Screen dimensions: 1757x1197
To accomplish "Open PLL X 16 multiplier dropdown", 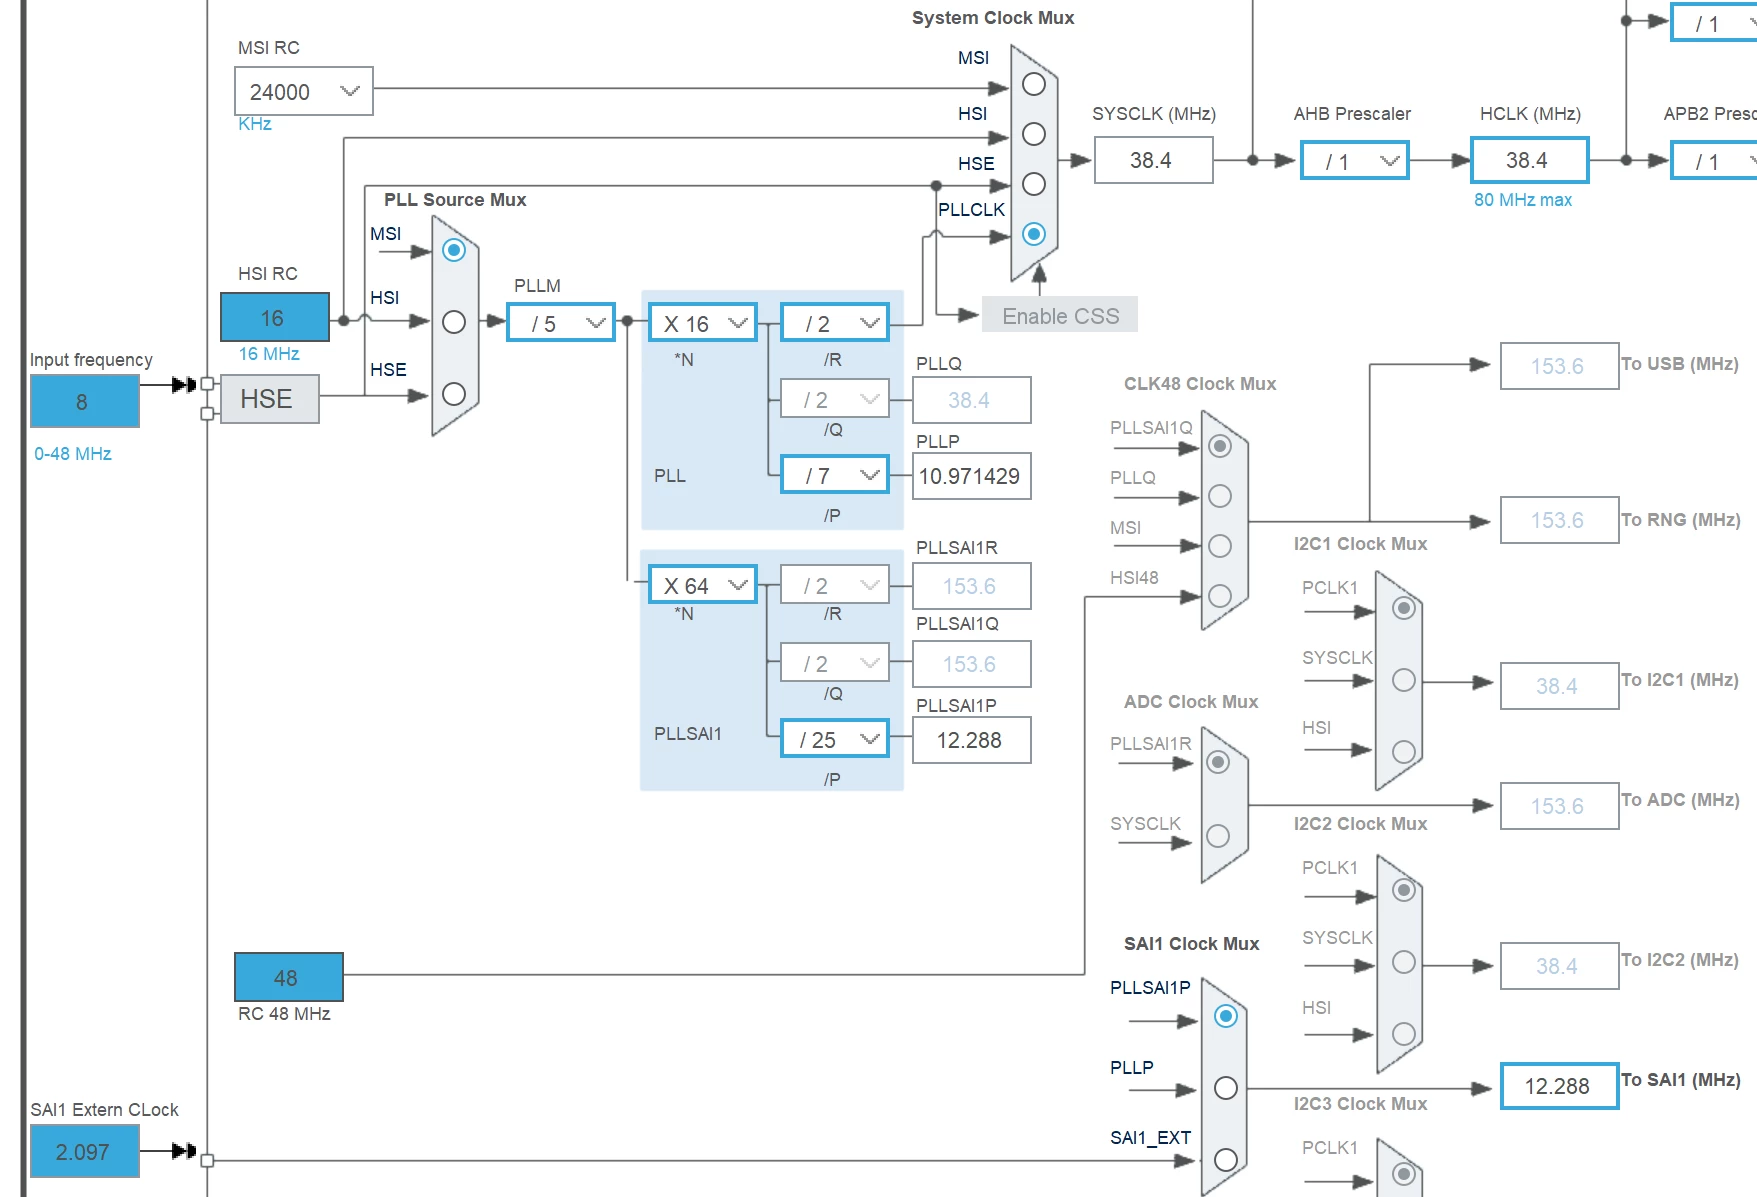I will pos(703,322).
